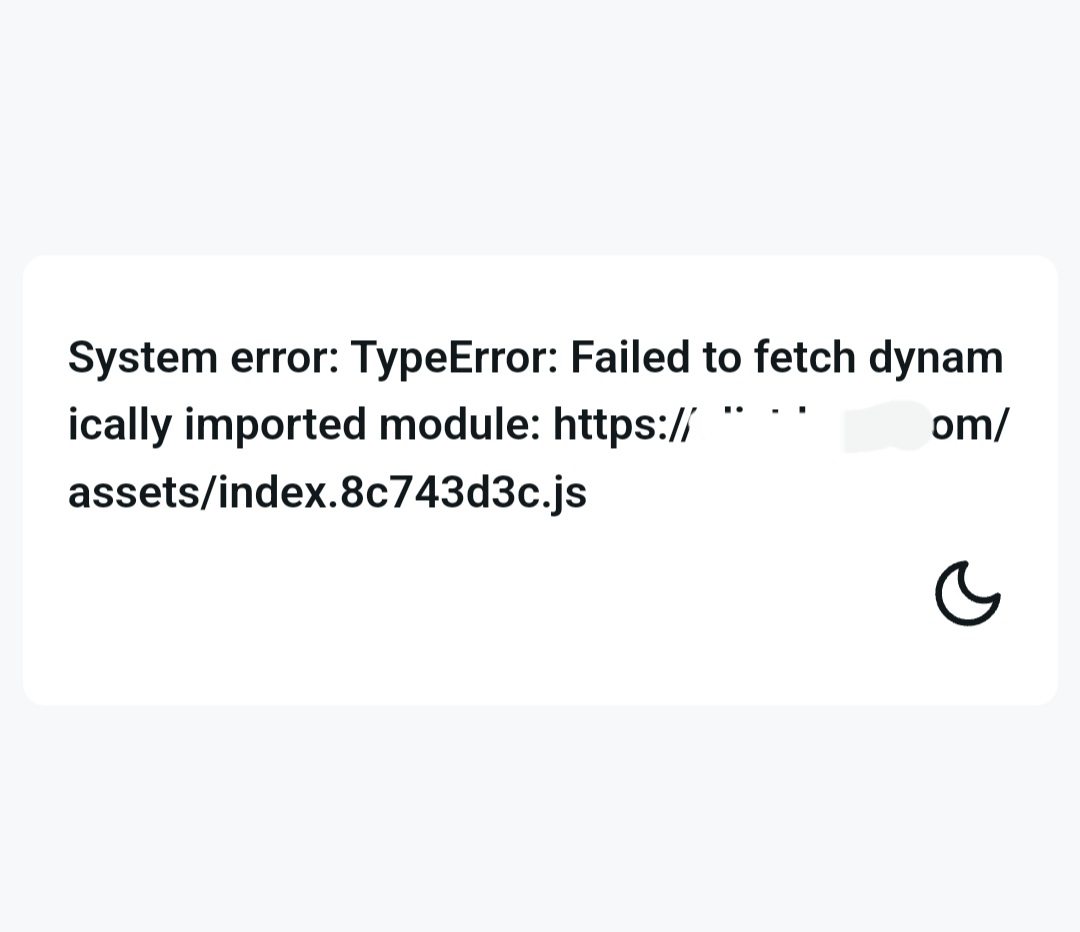
Task: Click the ".js" extension of the filename
Action: point(565,494)
